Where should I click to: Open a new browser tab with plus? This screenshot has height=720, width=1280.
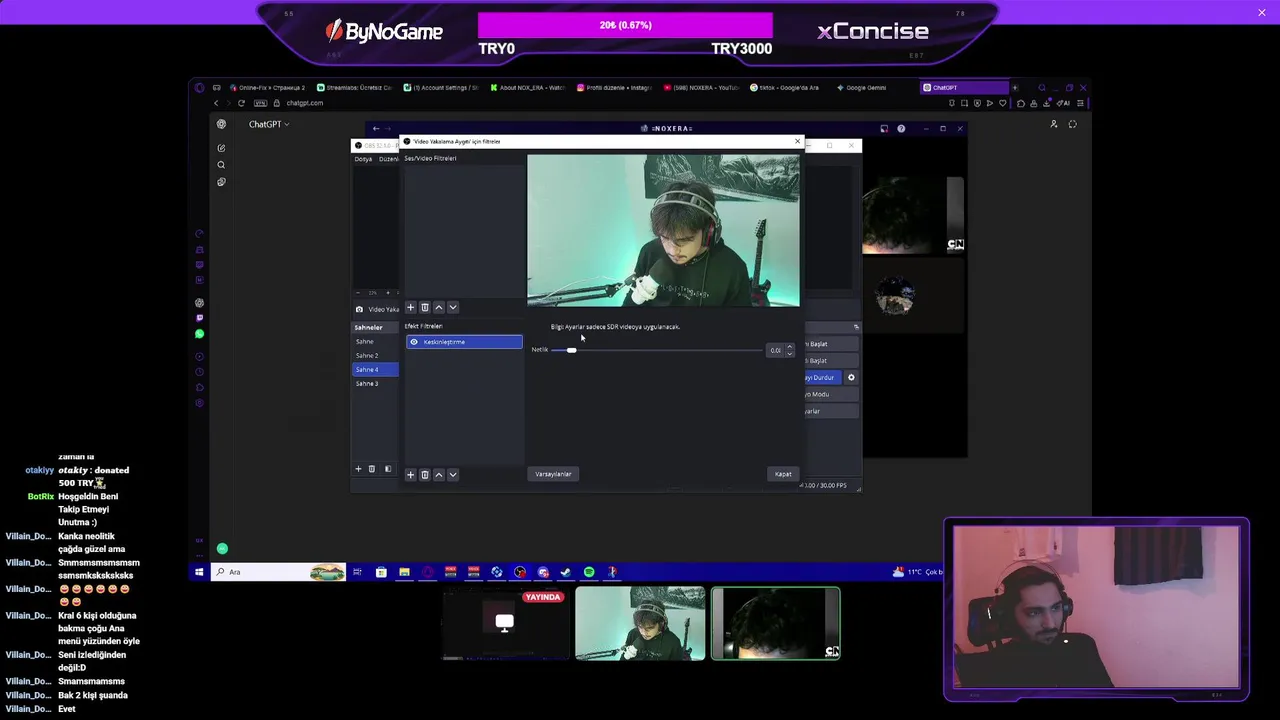coord(1015,87)
